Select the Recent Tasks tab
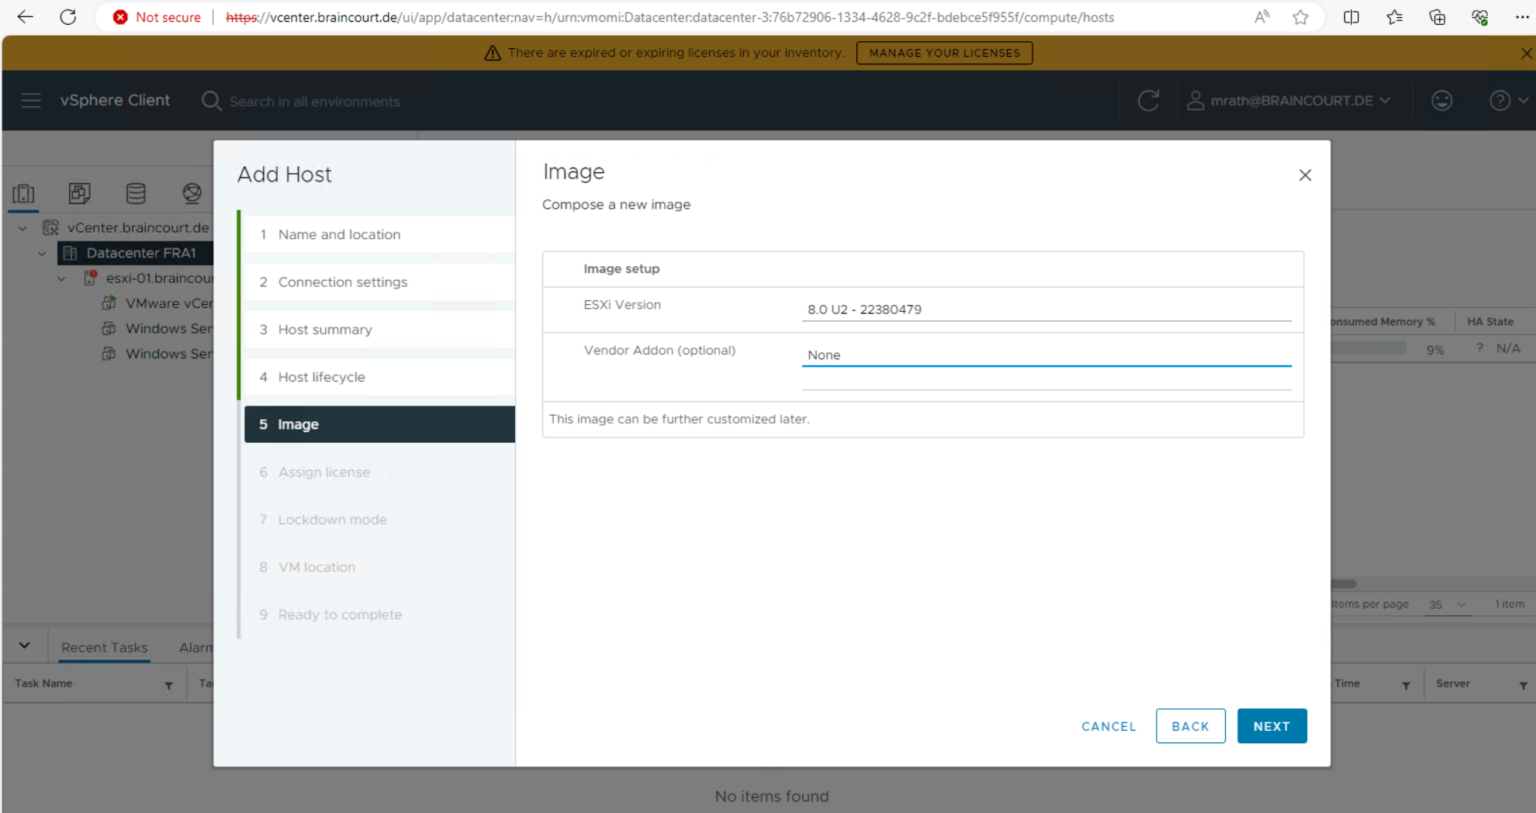 [103, 647]
